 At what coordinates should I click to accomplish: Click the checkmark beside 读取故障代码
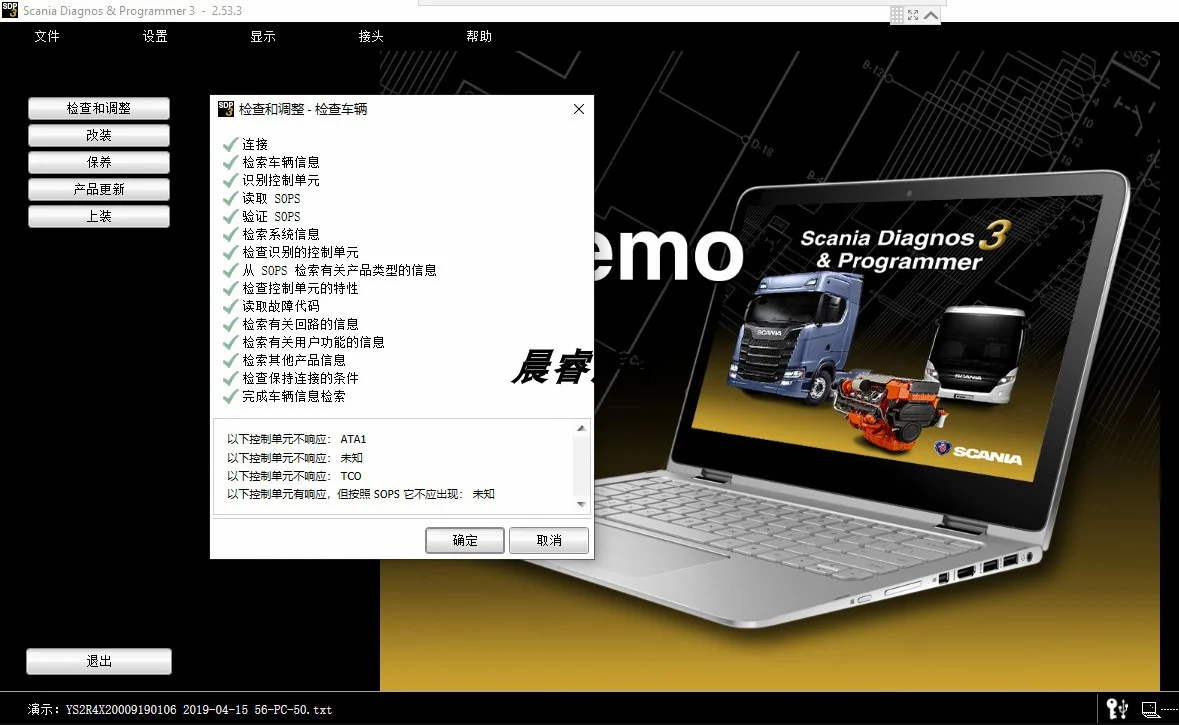click(x=230, y=306)
